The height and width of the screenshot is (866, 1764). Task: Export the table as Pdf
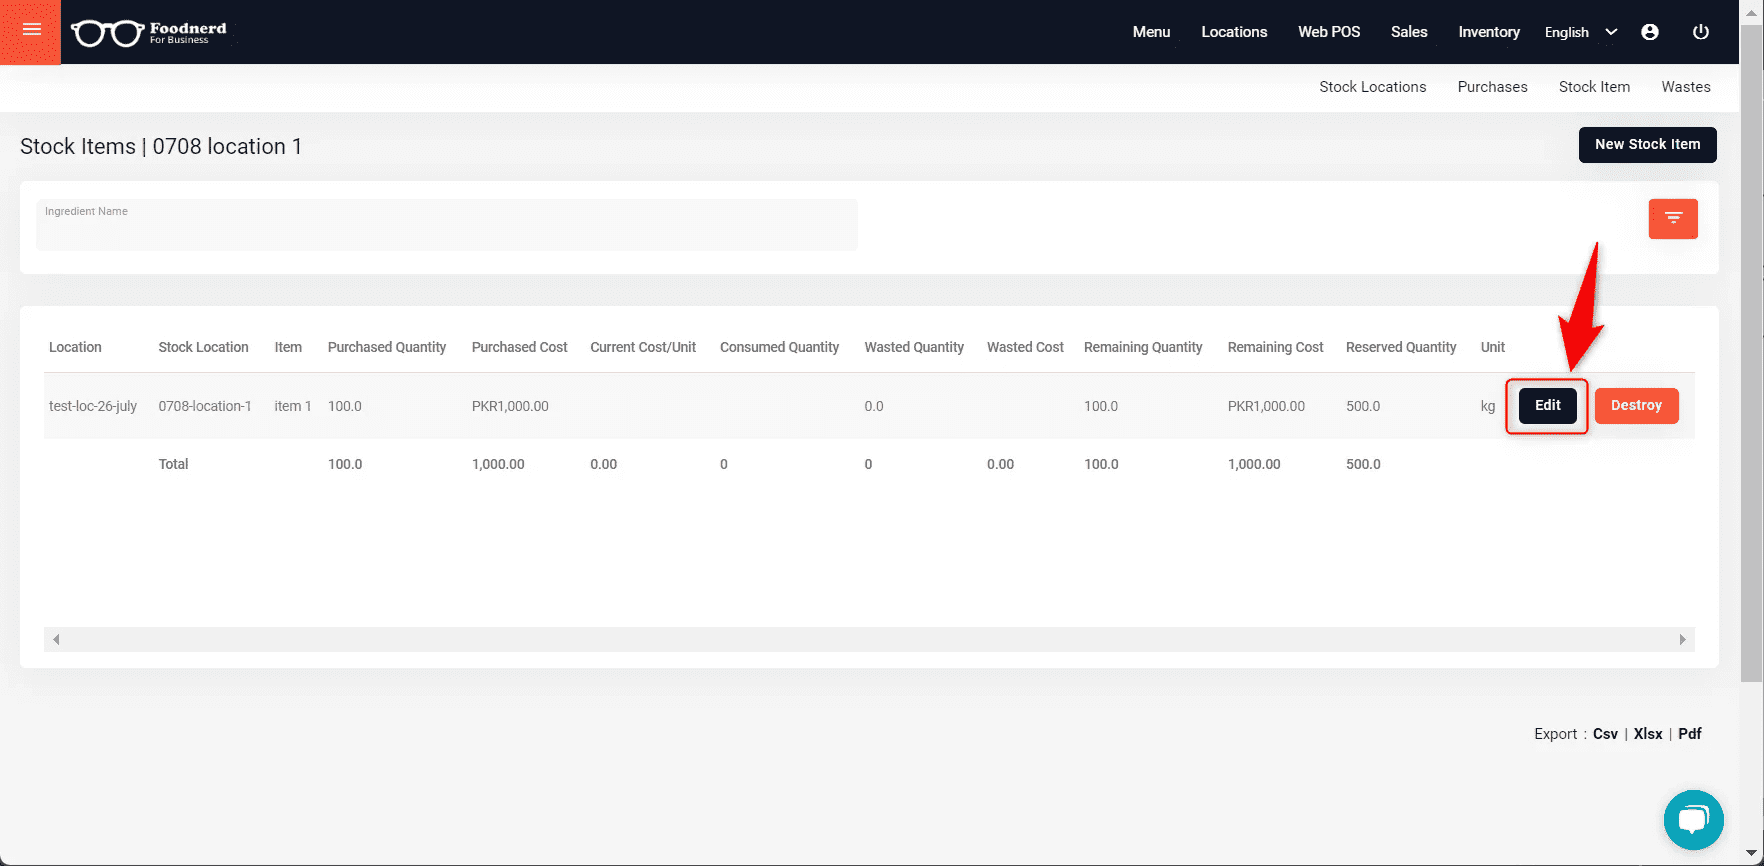tap(1689, 734)
